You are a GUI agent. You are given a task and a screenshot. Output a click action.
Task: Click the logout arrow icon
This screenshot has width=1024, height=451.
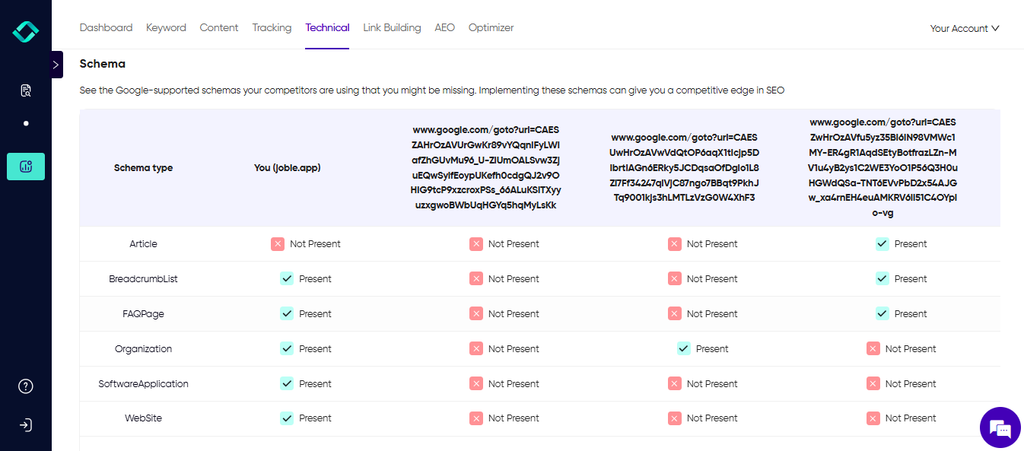point(25,426)
